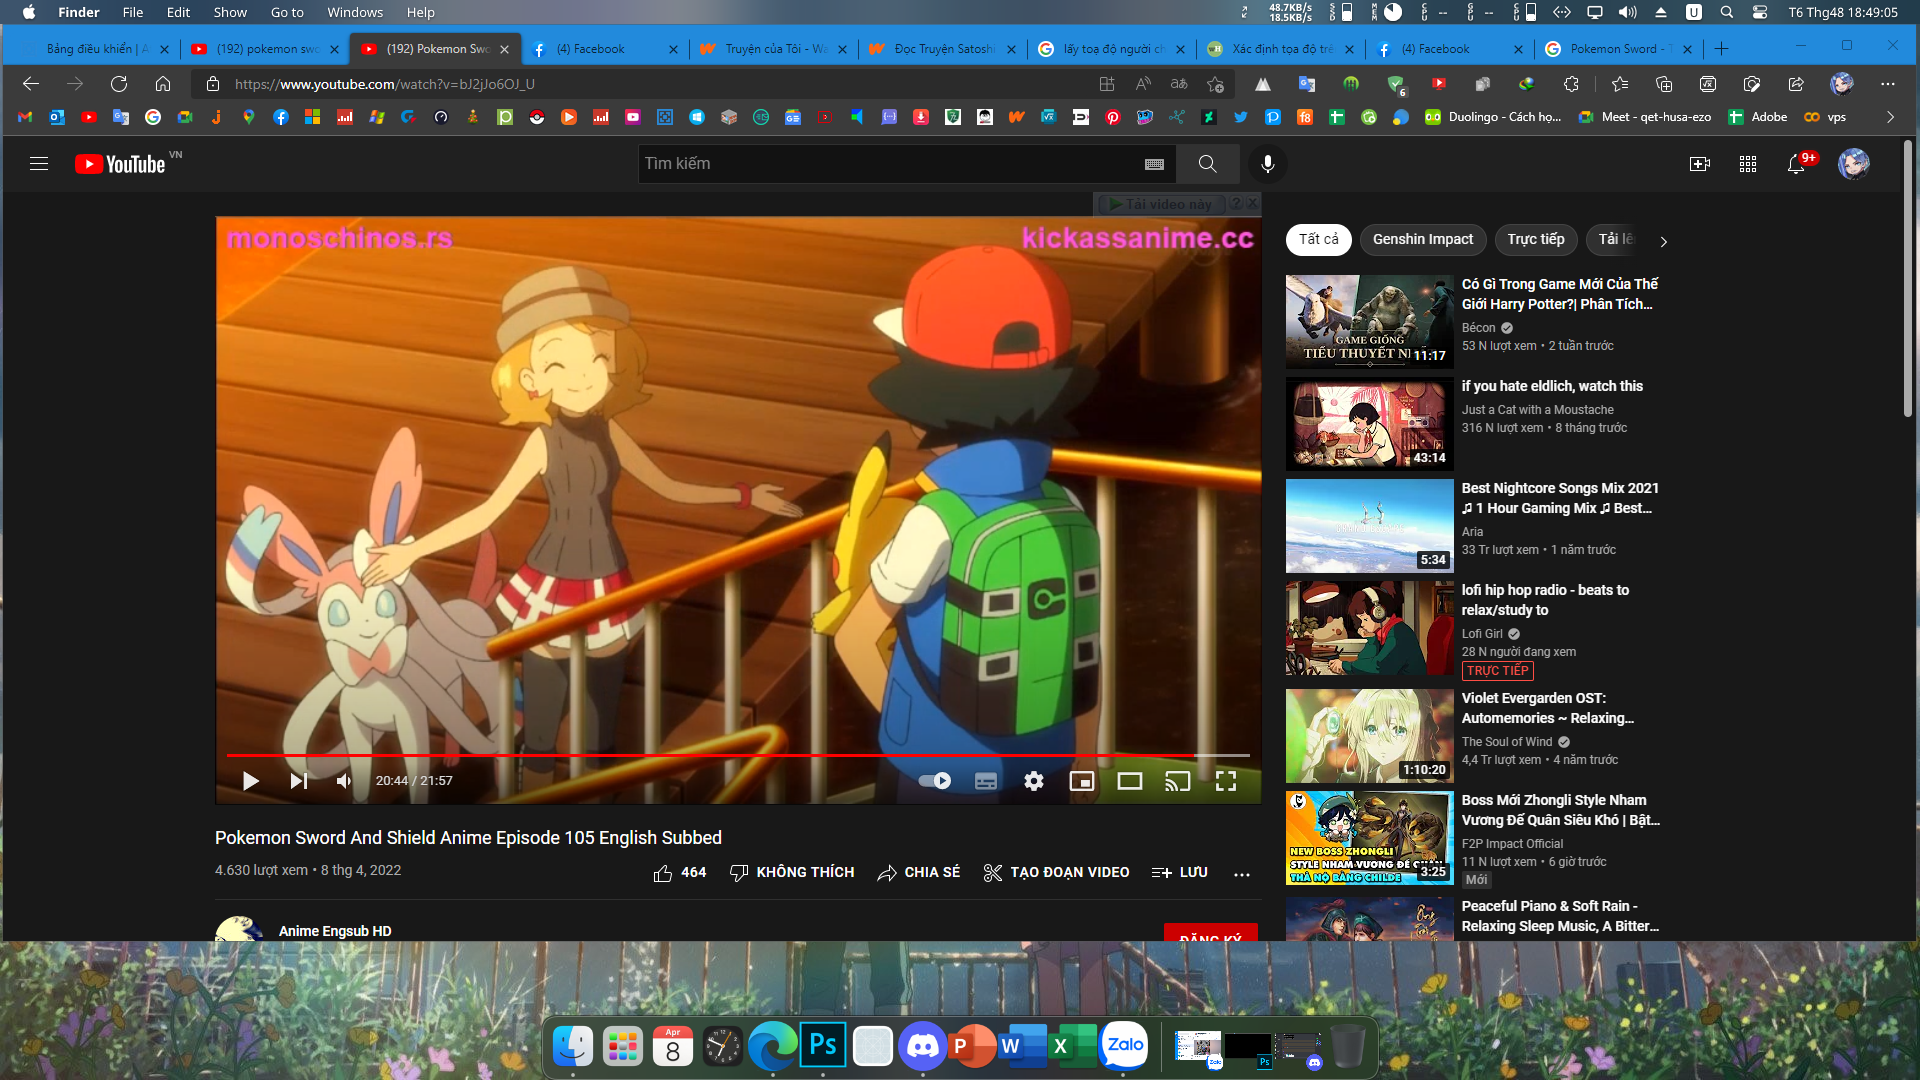1920x1080 pixels.
Task: Enter fullscreen video mode
Action: tap(1226, 781)
